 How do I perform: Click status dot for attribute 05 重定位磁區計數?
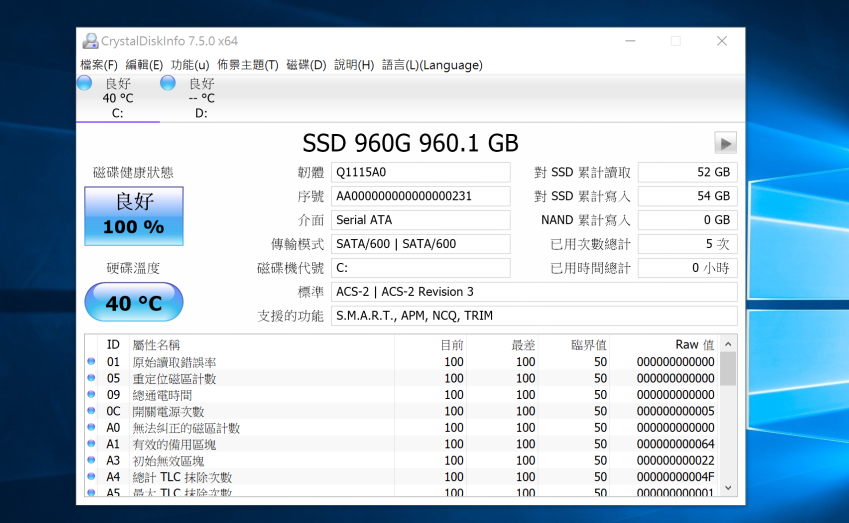tap(91, 377)
